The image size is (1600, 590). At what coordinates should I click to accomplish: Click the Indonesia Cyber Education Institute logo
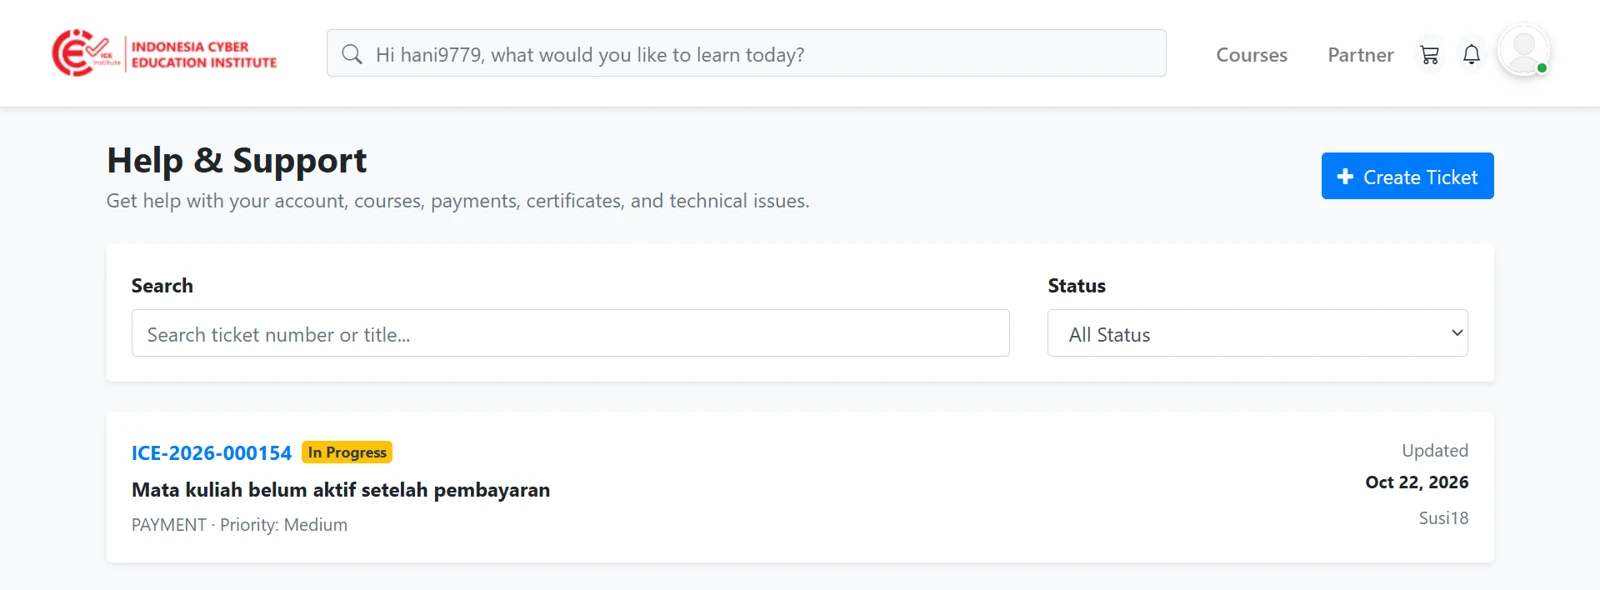[x=164, y=53]
